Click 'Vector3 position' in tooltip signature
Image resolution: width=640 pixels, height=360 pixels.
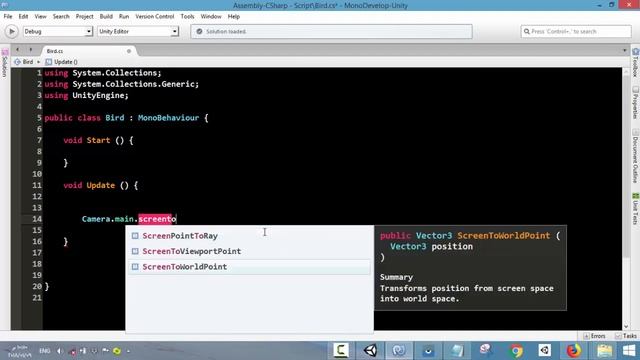[x=431, y=247]
